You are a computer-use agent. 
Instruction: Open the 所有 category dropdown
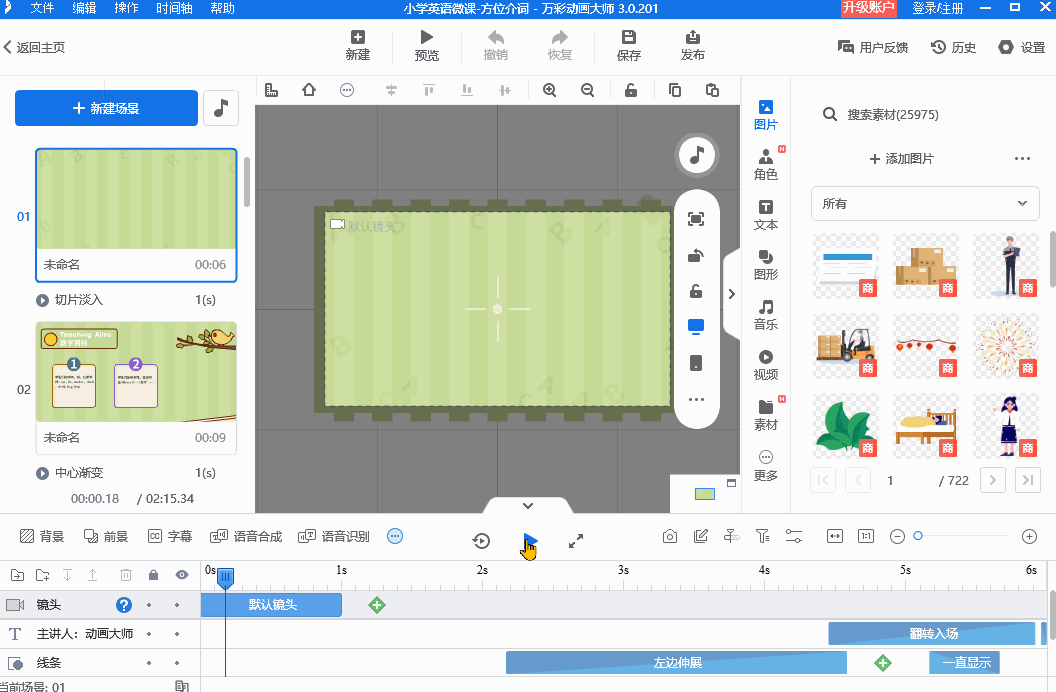click(x=925, y=203)
